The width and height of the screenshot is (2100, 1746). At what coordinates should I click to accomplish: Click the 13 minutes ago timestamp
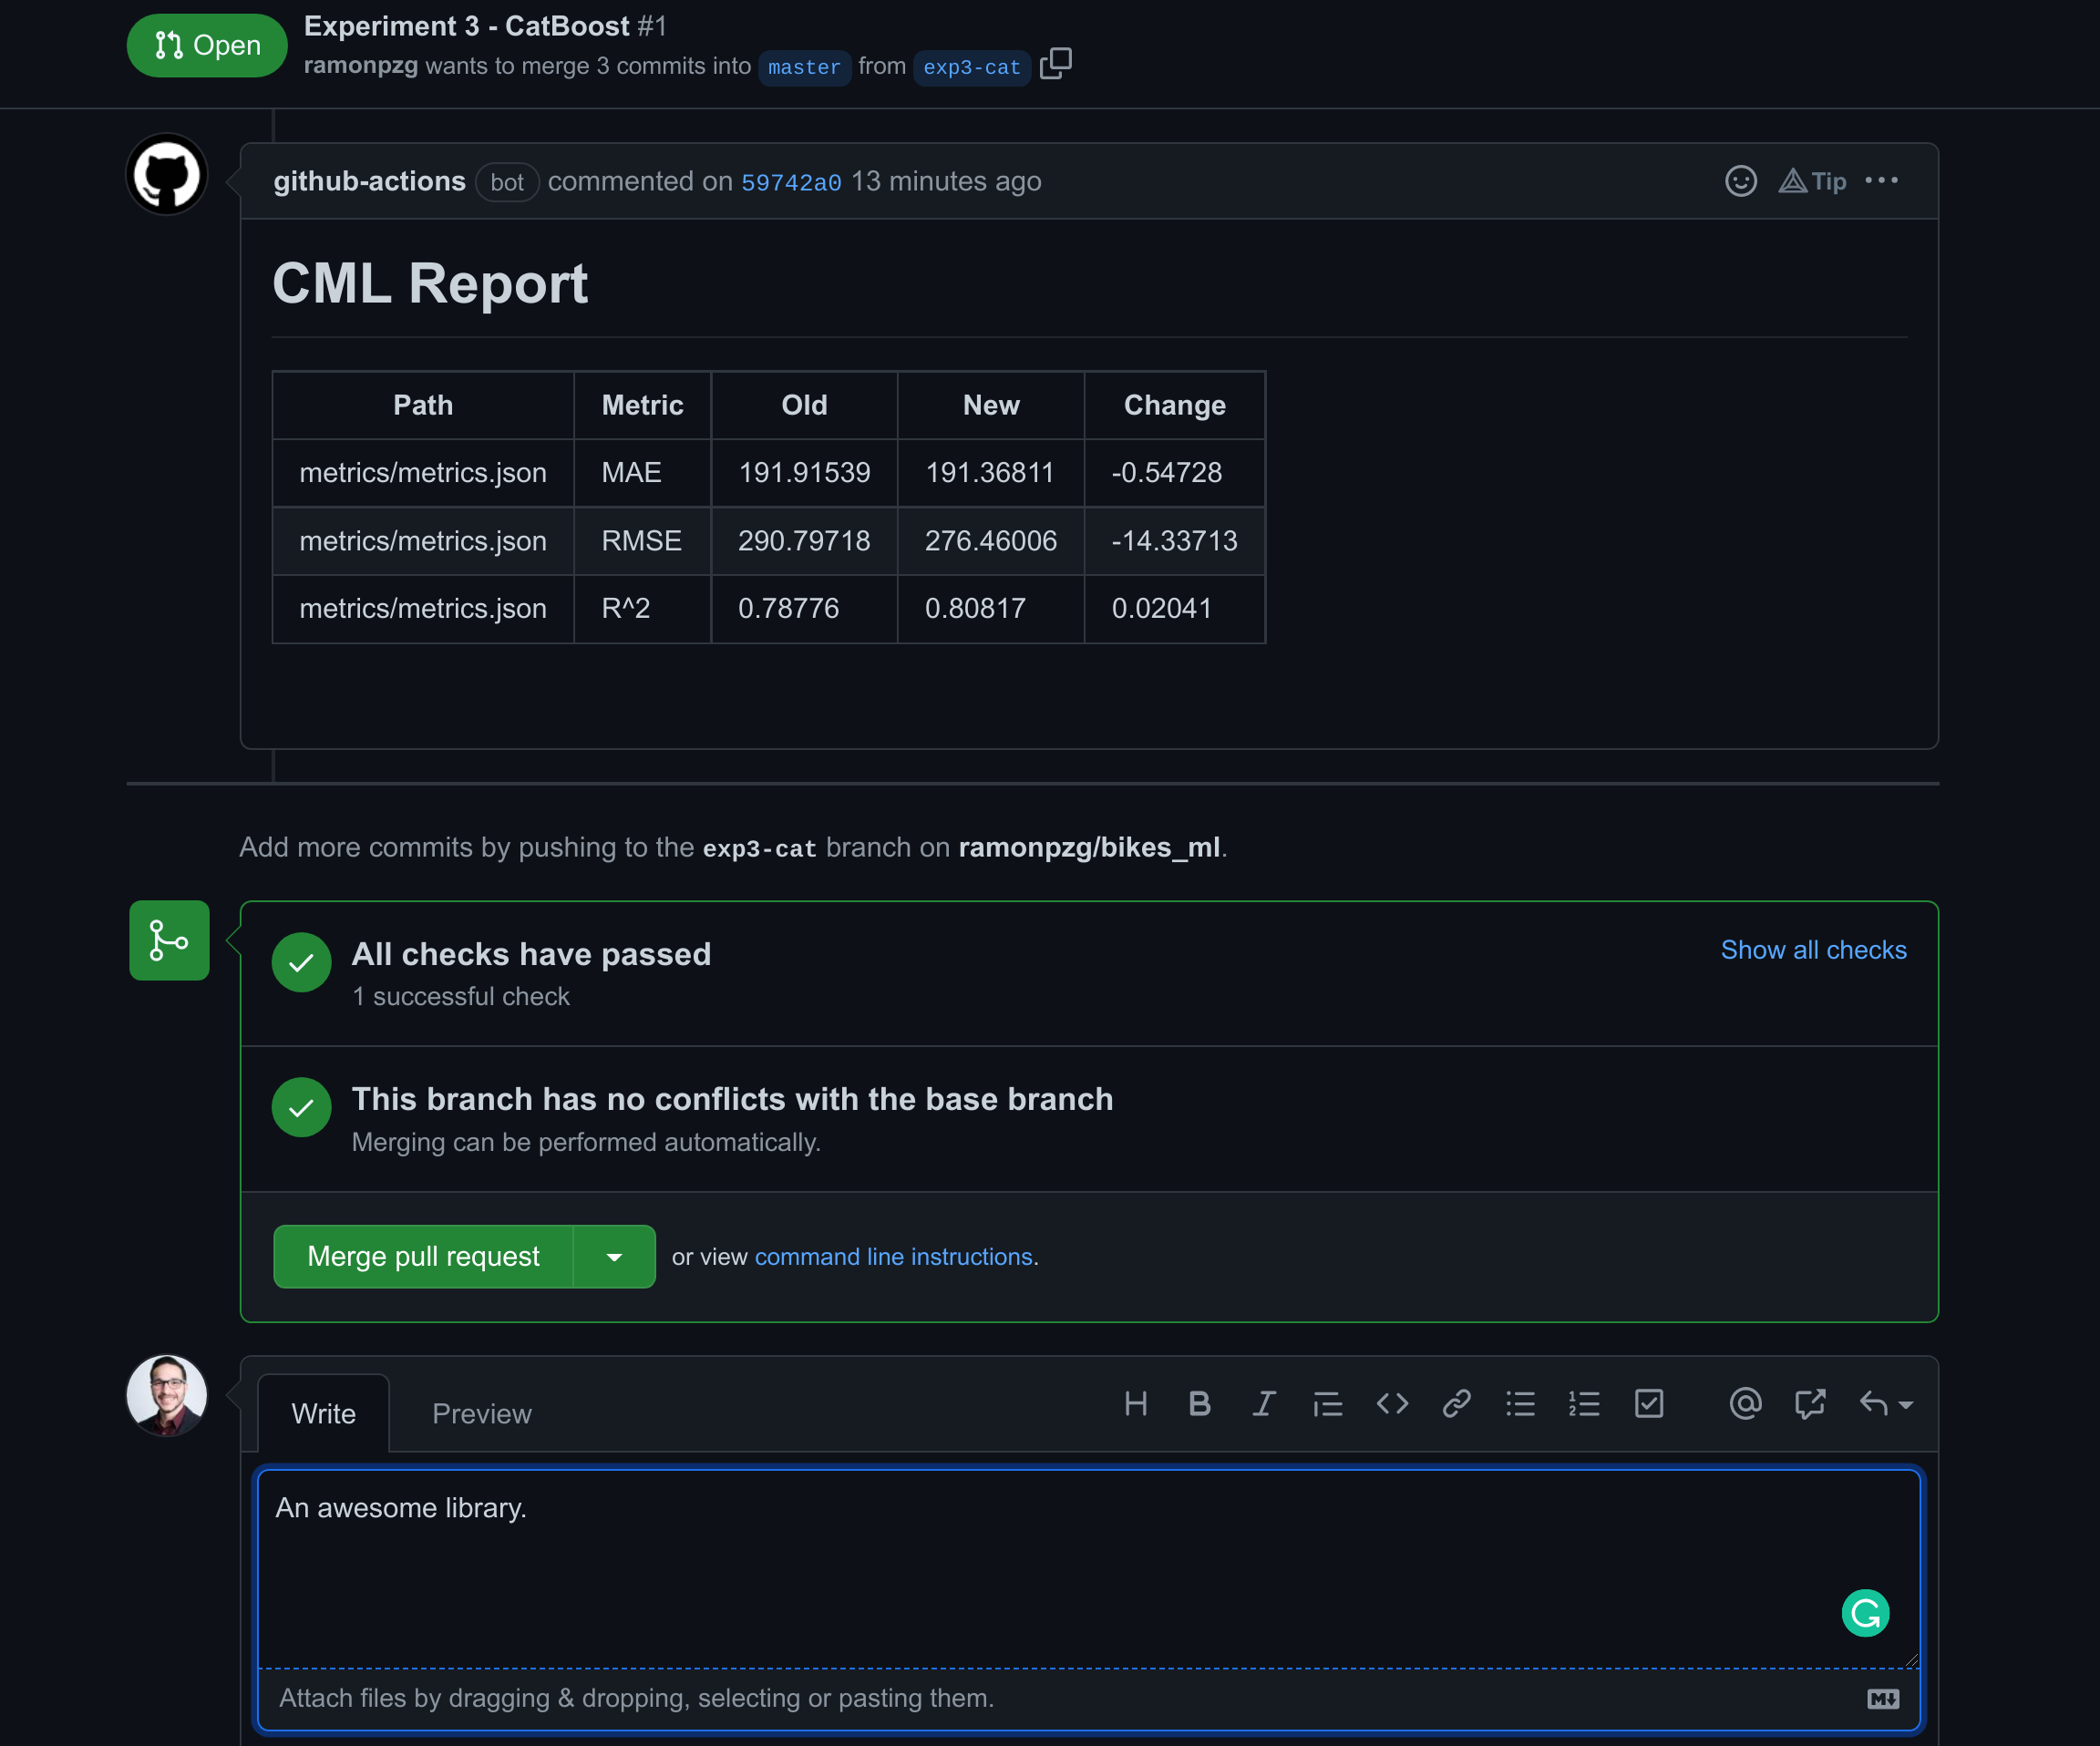(x=946, y=181)
